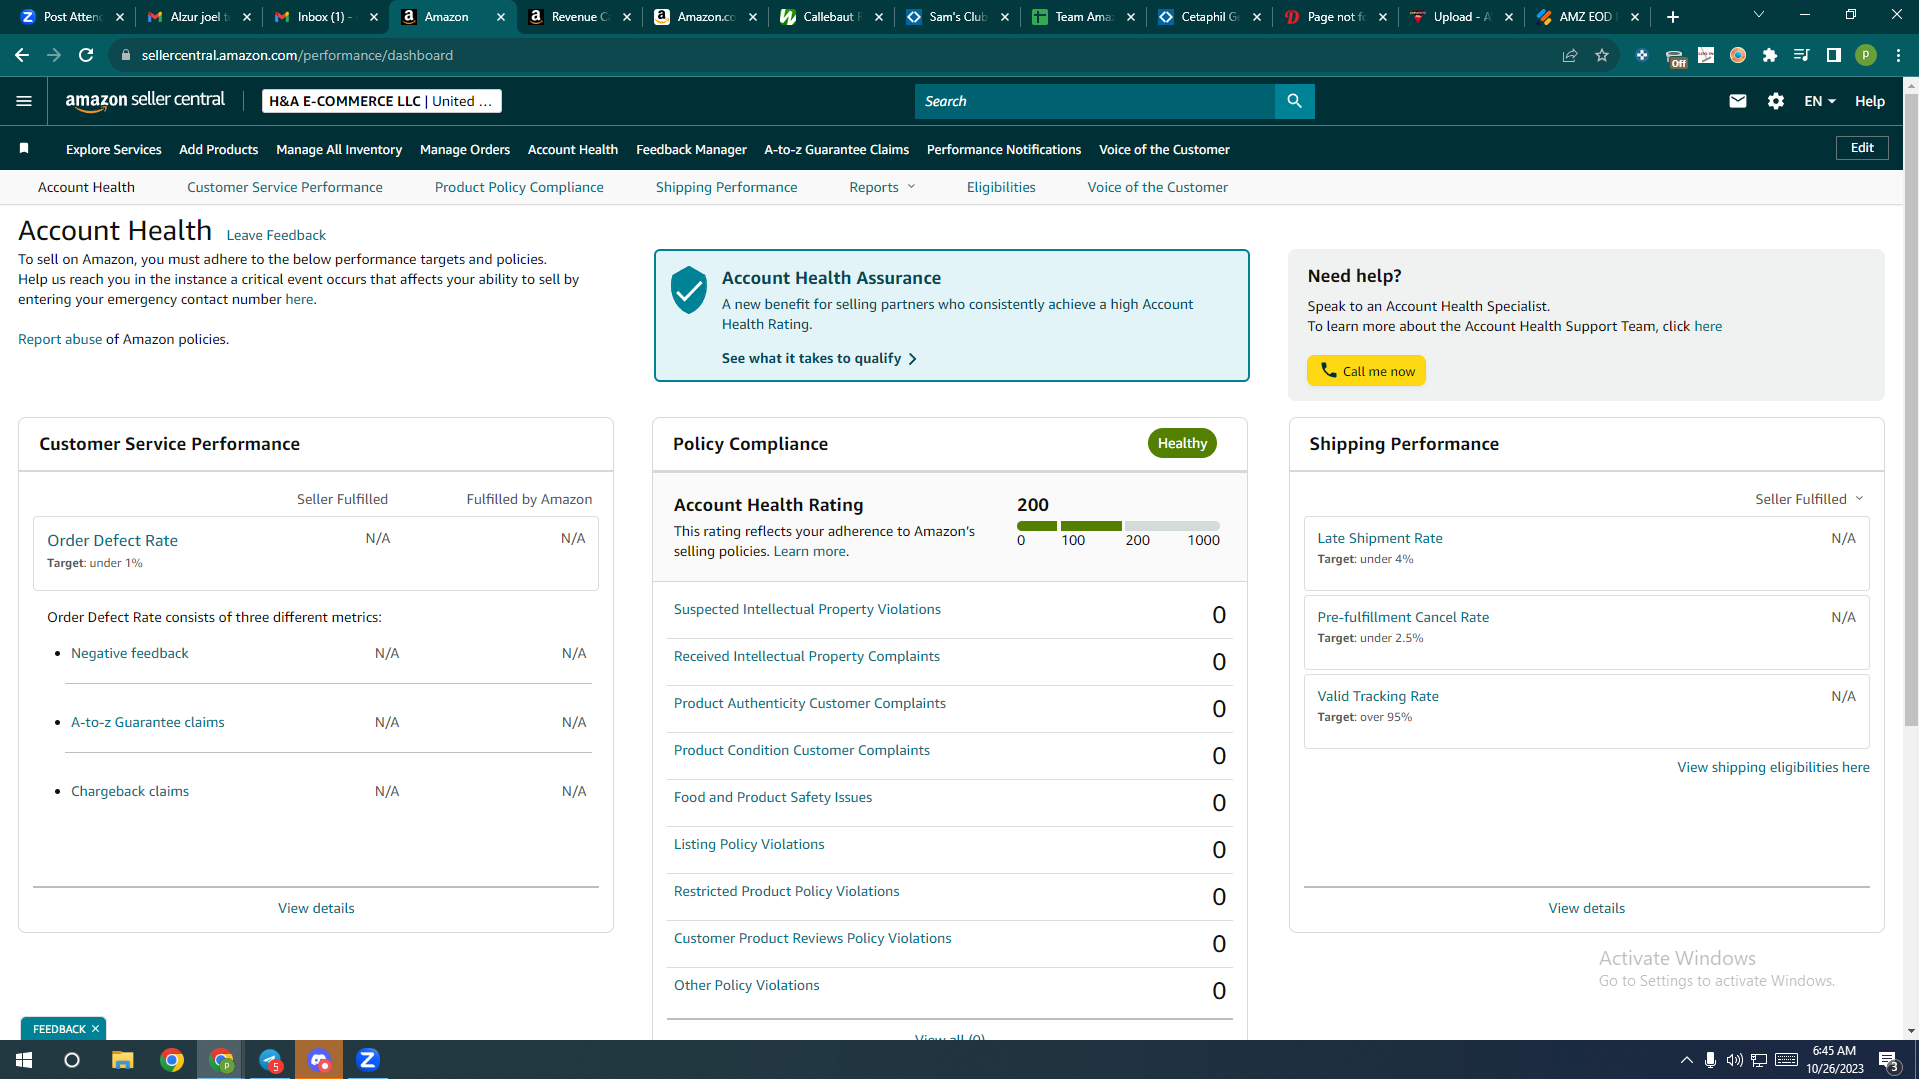
Task: Open Food and Product Safety Issues link
Action: coord(773,797)
